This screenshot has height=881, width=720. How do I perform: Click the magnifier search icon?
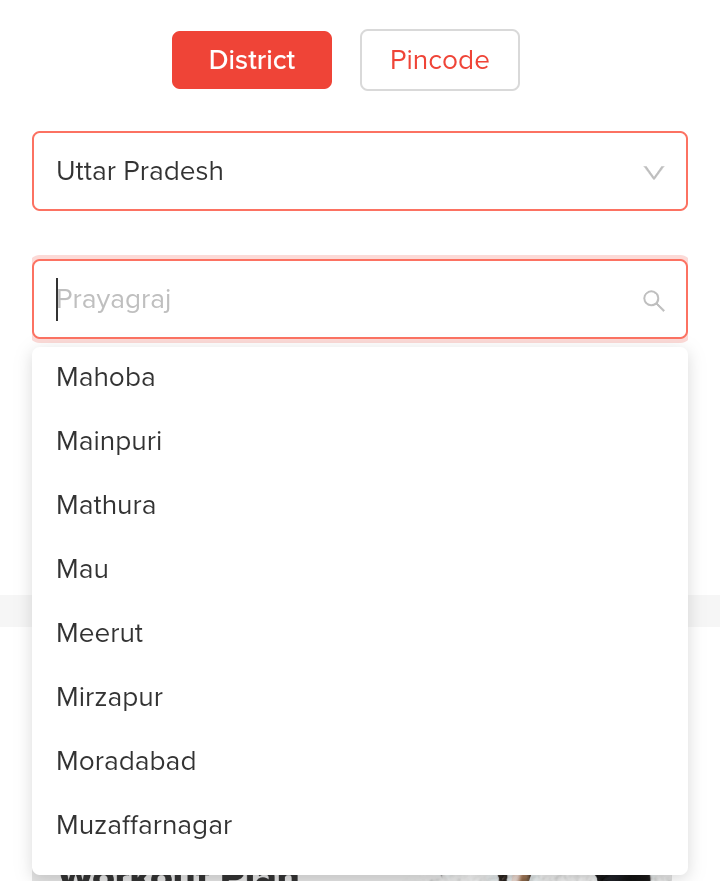click(x=654, y=300)
